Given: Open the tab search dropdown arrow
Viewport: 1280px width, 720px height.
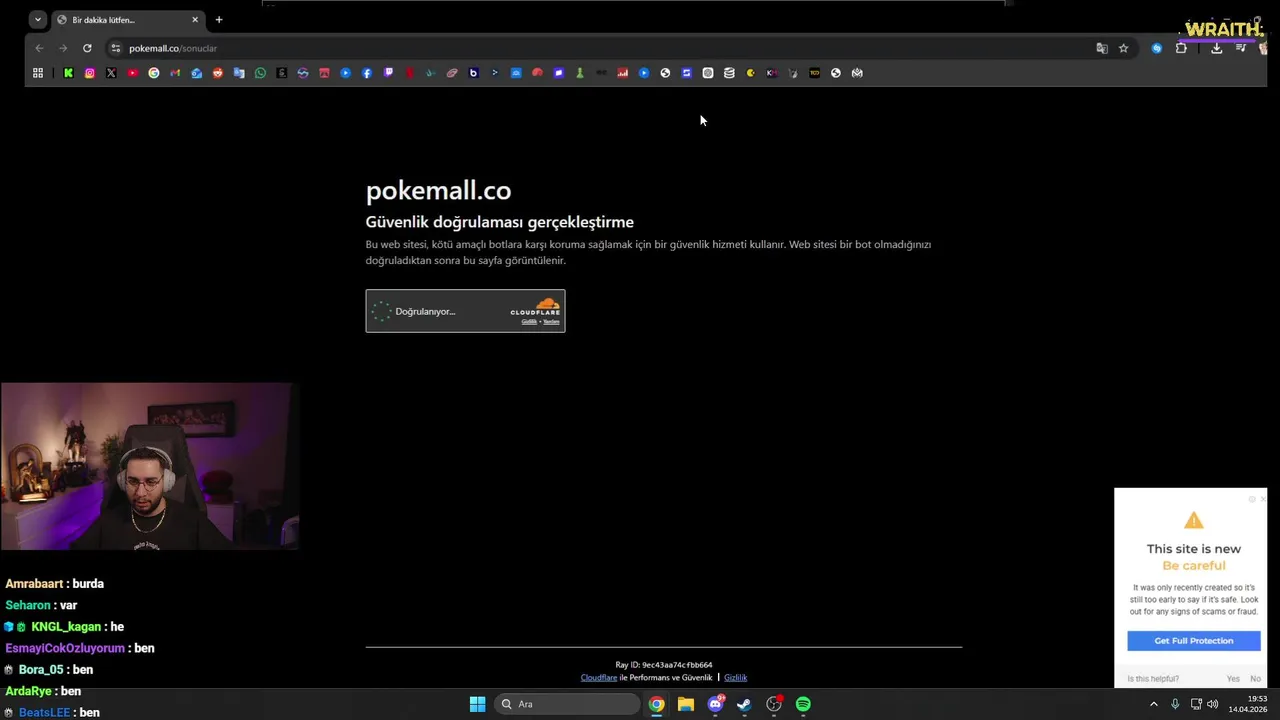Looking at the screenshot, I should 38,19.
